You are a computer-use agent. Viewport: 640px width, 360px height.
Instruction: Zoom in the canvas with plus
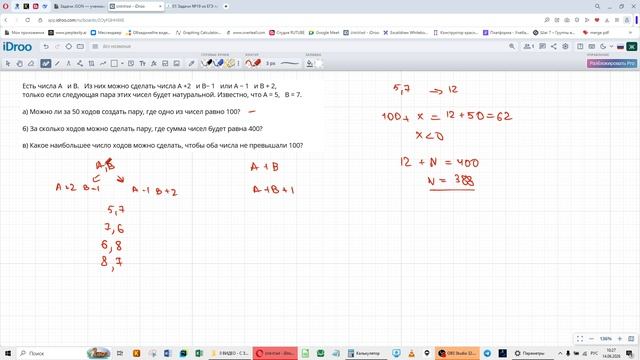[620, 339]
